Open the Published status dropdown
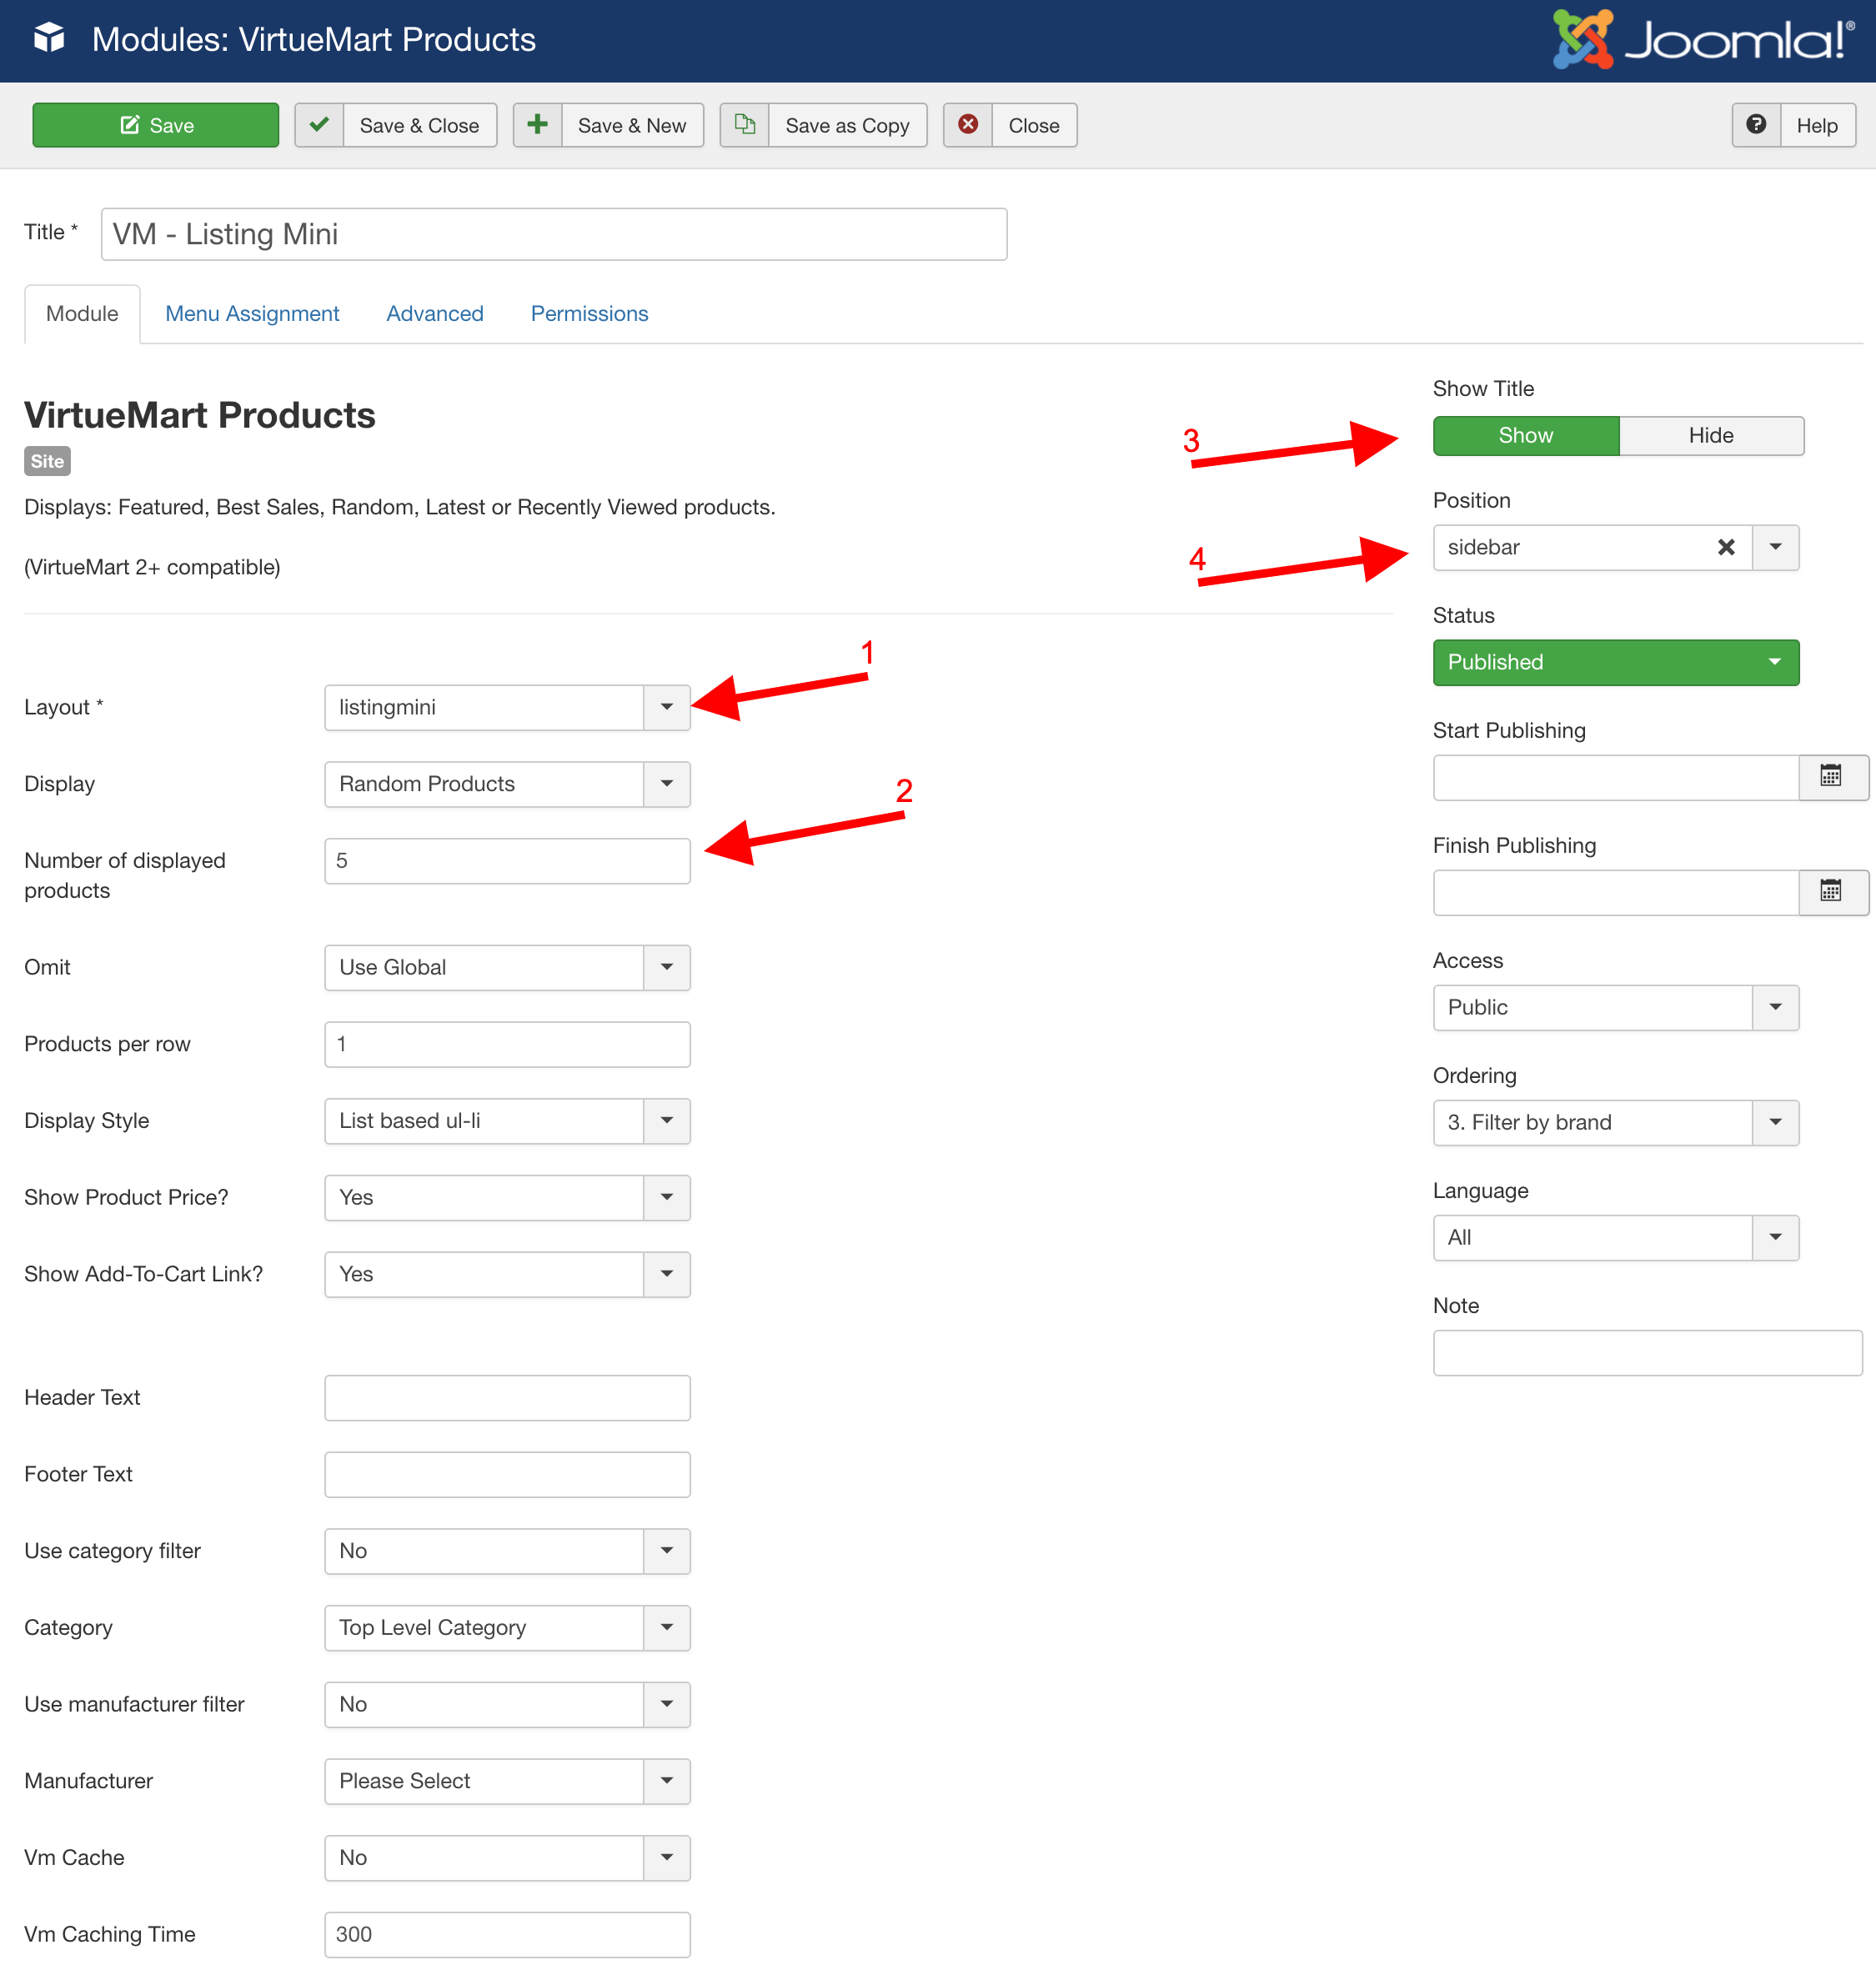 point(1615,662)
